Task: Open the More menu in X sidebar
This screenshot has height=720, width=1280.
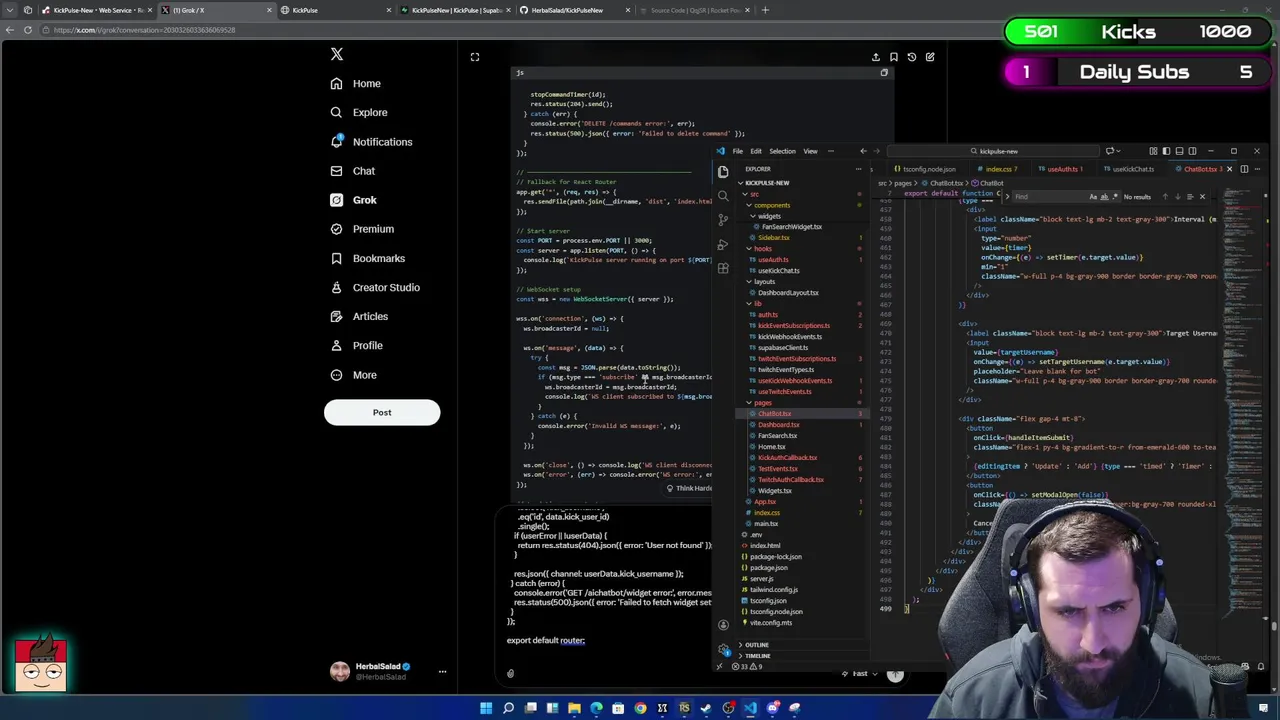Action: (x=354, y=375)
